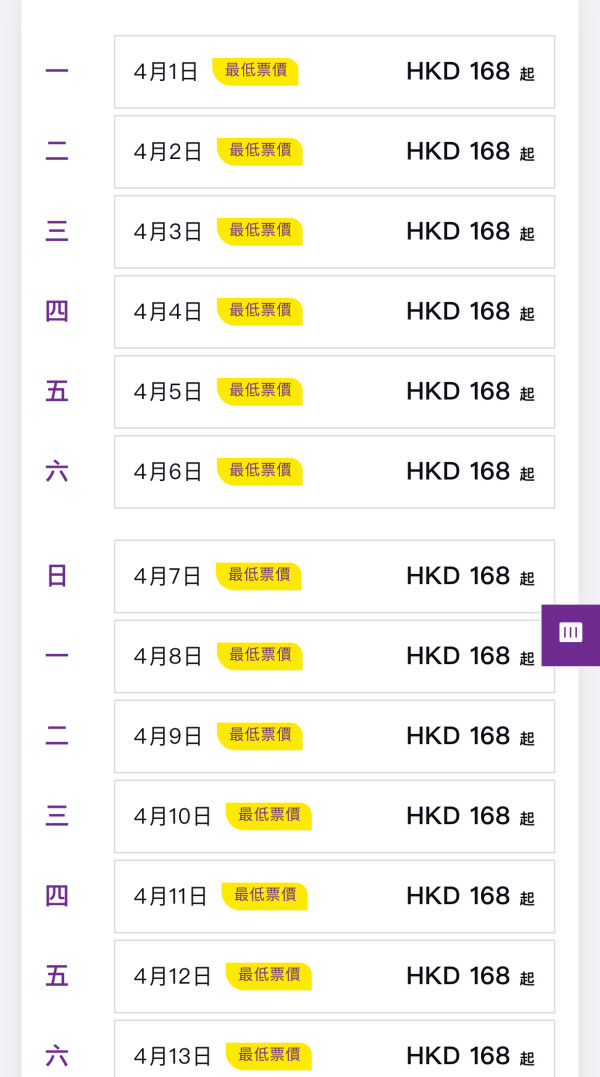This screenshot has height=1077, width=600.
Task: Click the Saturday (六) weekday label
Action: 56,471
